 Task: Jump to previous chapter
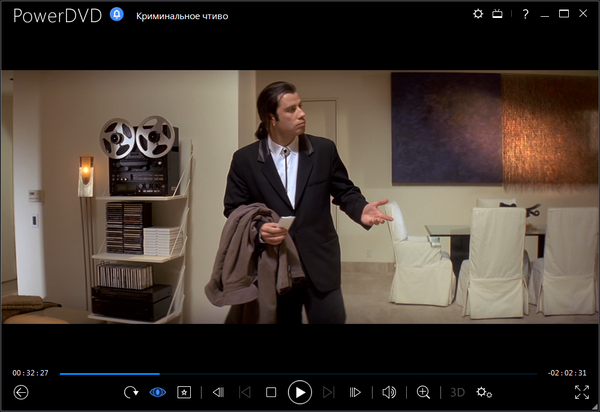(x=245, y=392)
